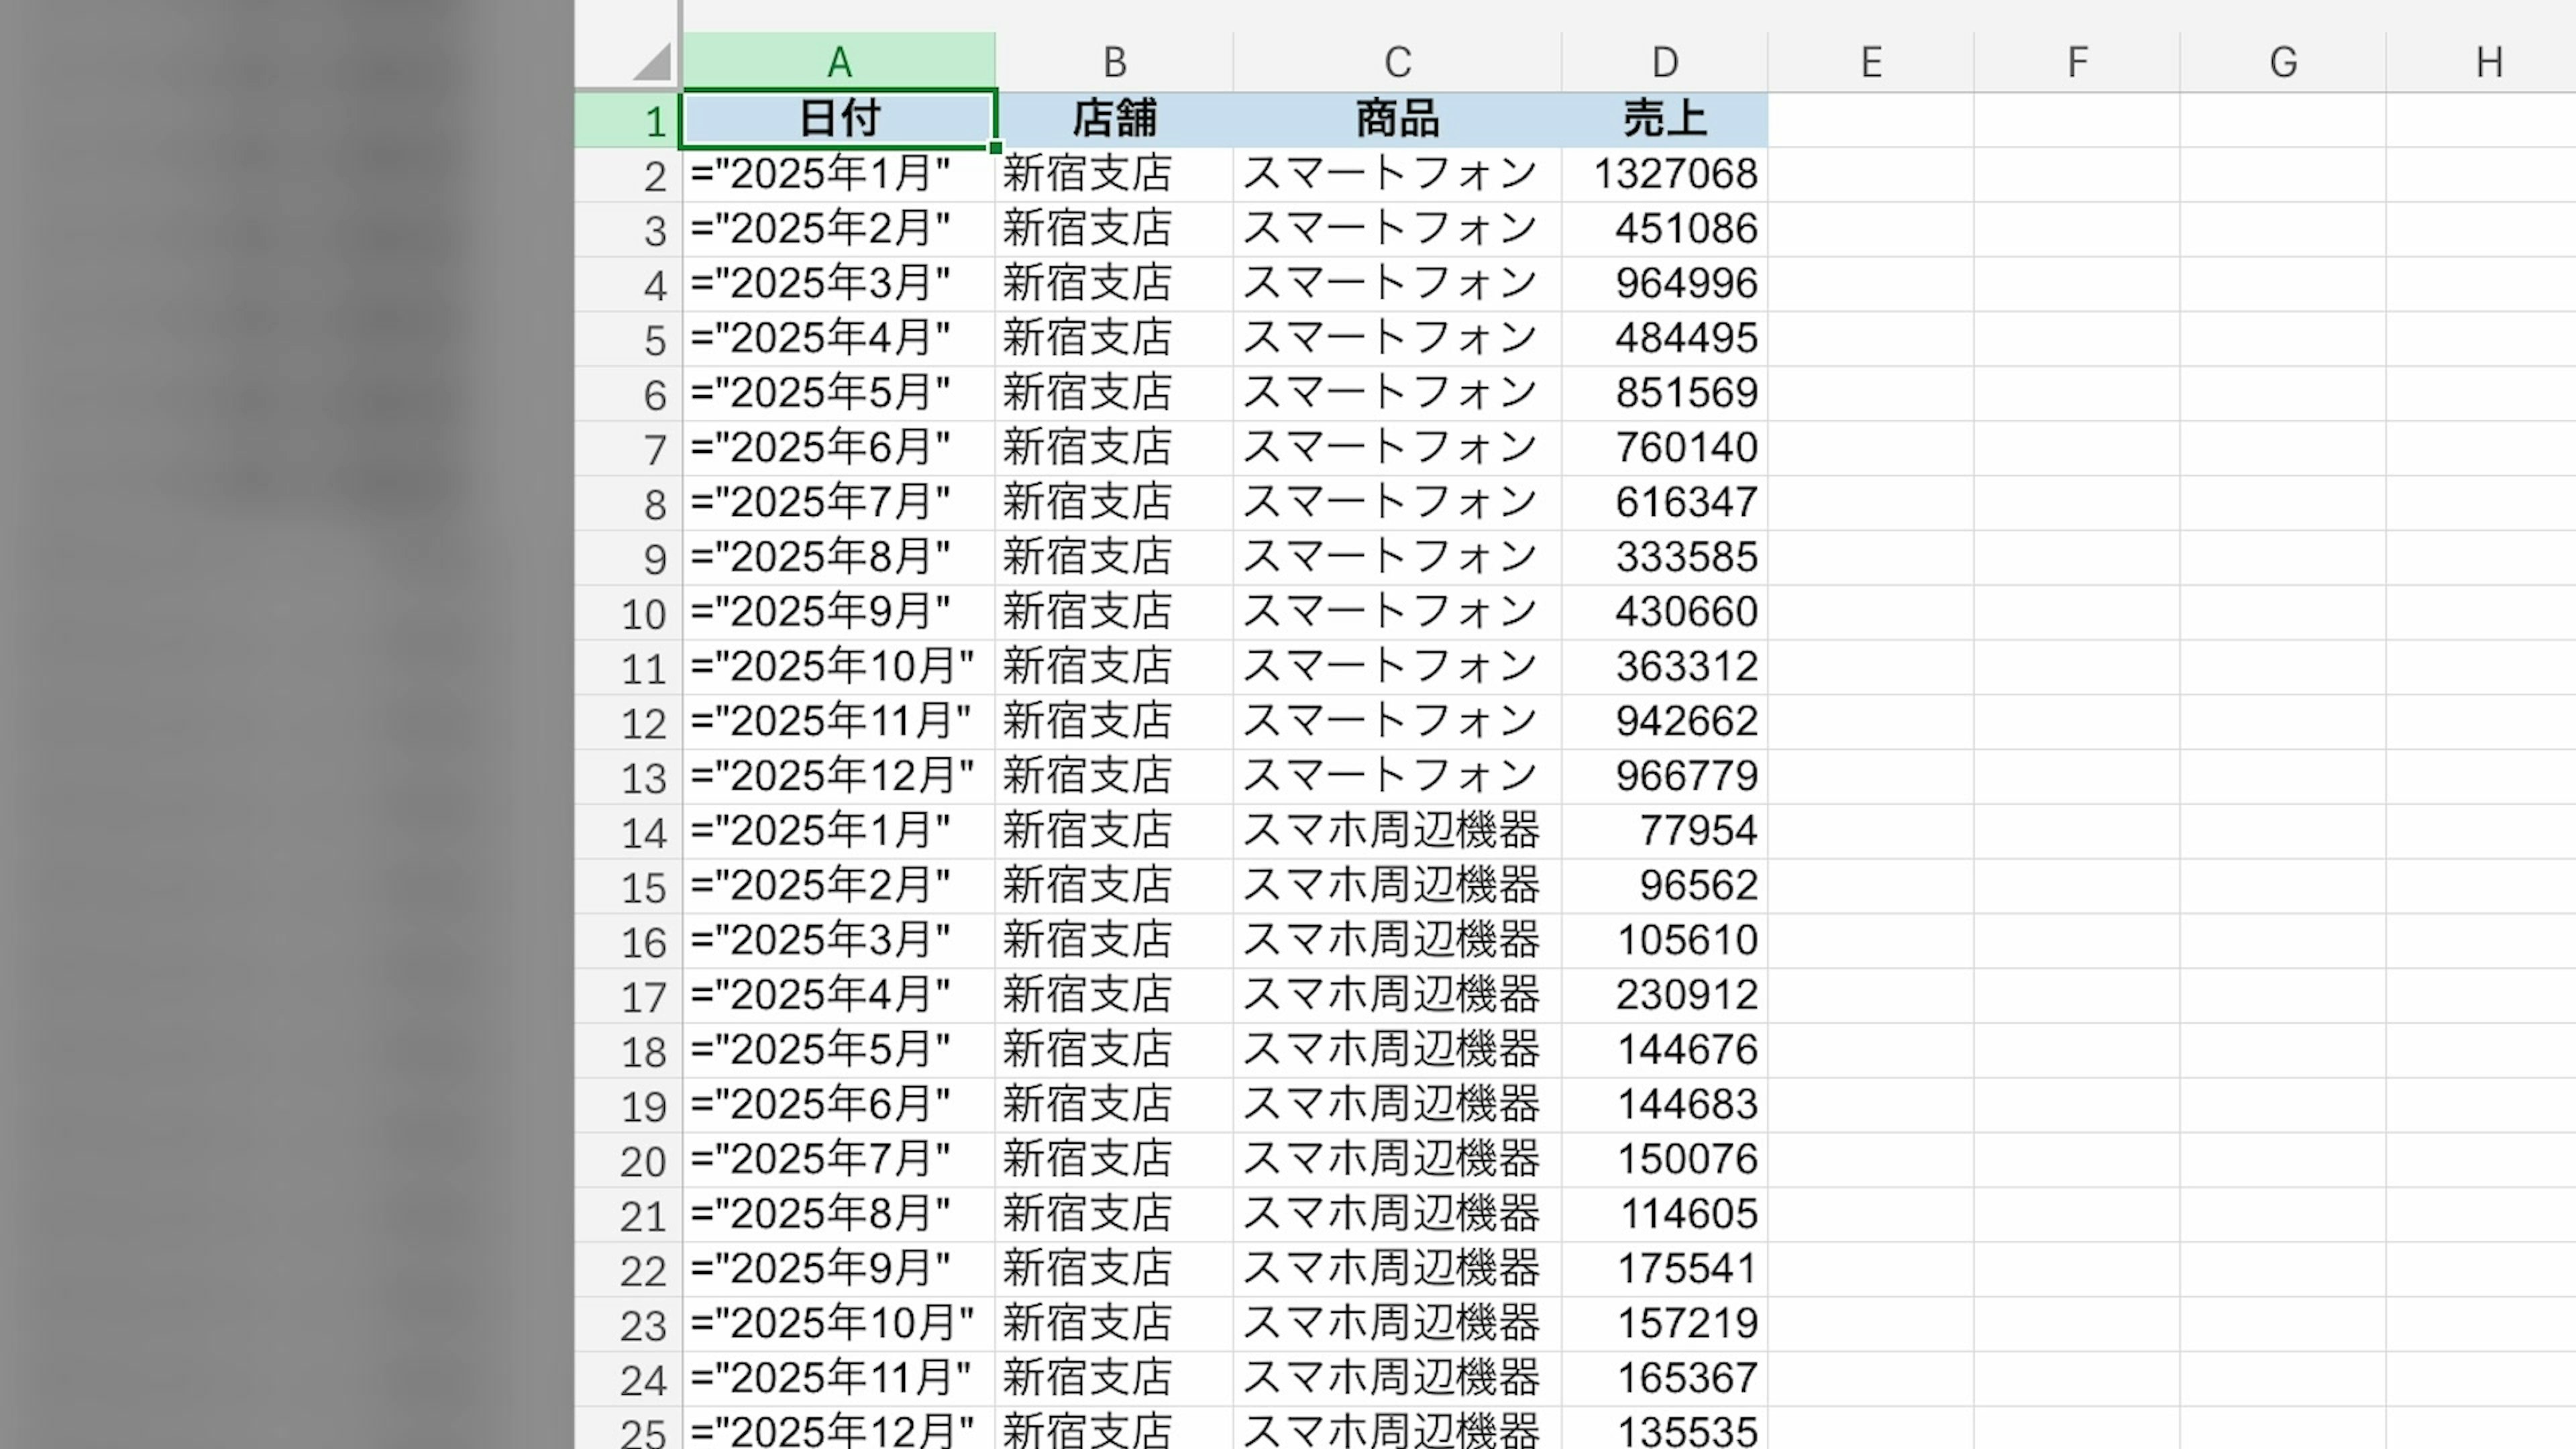
Task: Click 新宿支店 cell in row 2
Action: coord(1087,174)
